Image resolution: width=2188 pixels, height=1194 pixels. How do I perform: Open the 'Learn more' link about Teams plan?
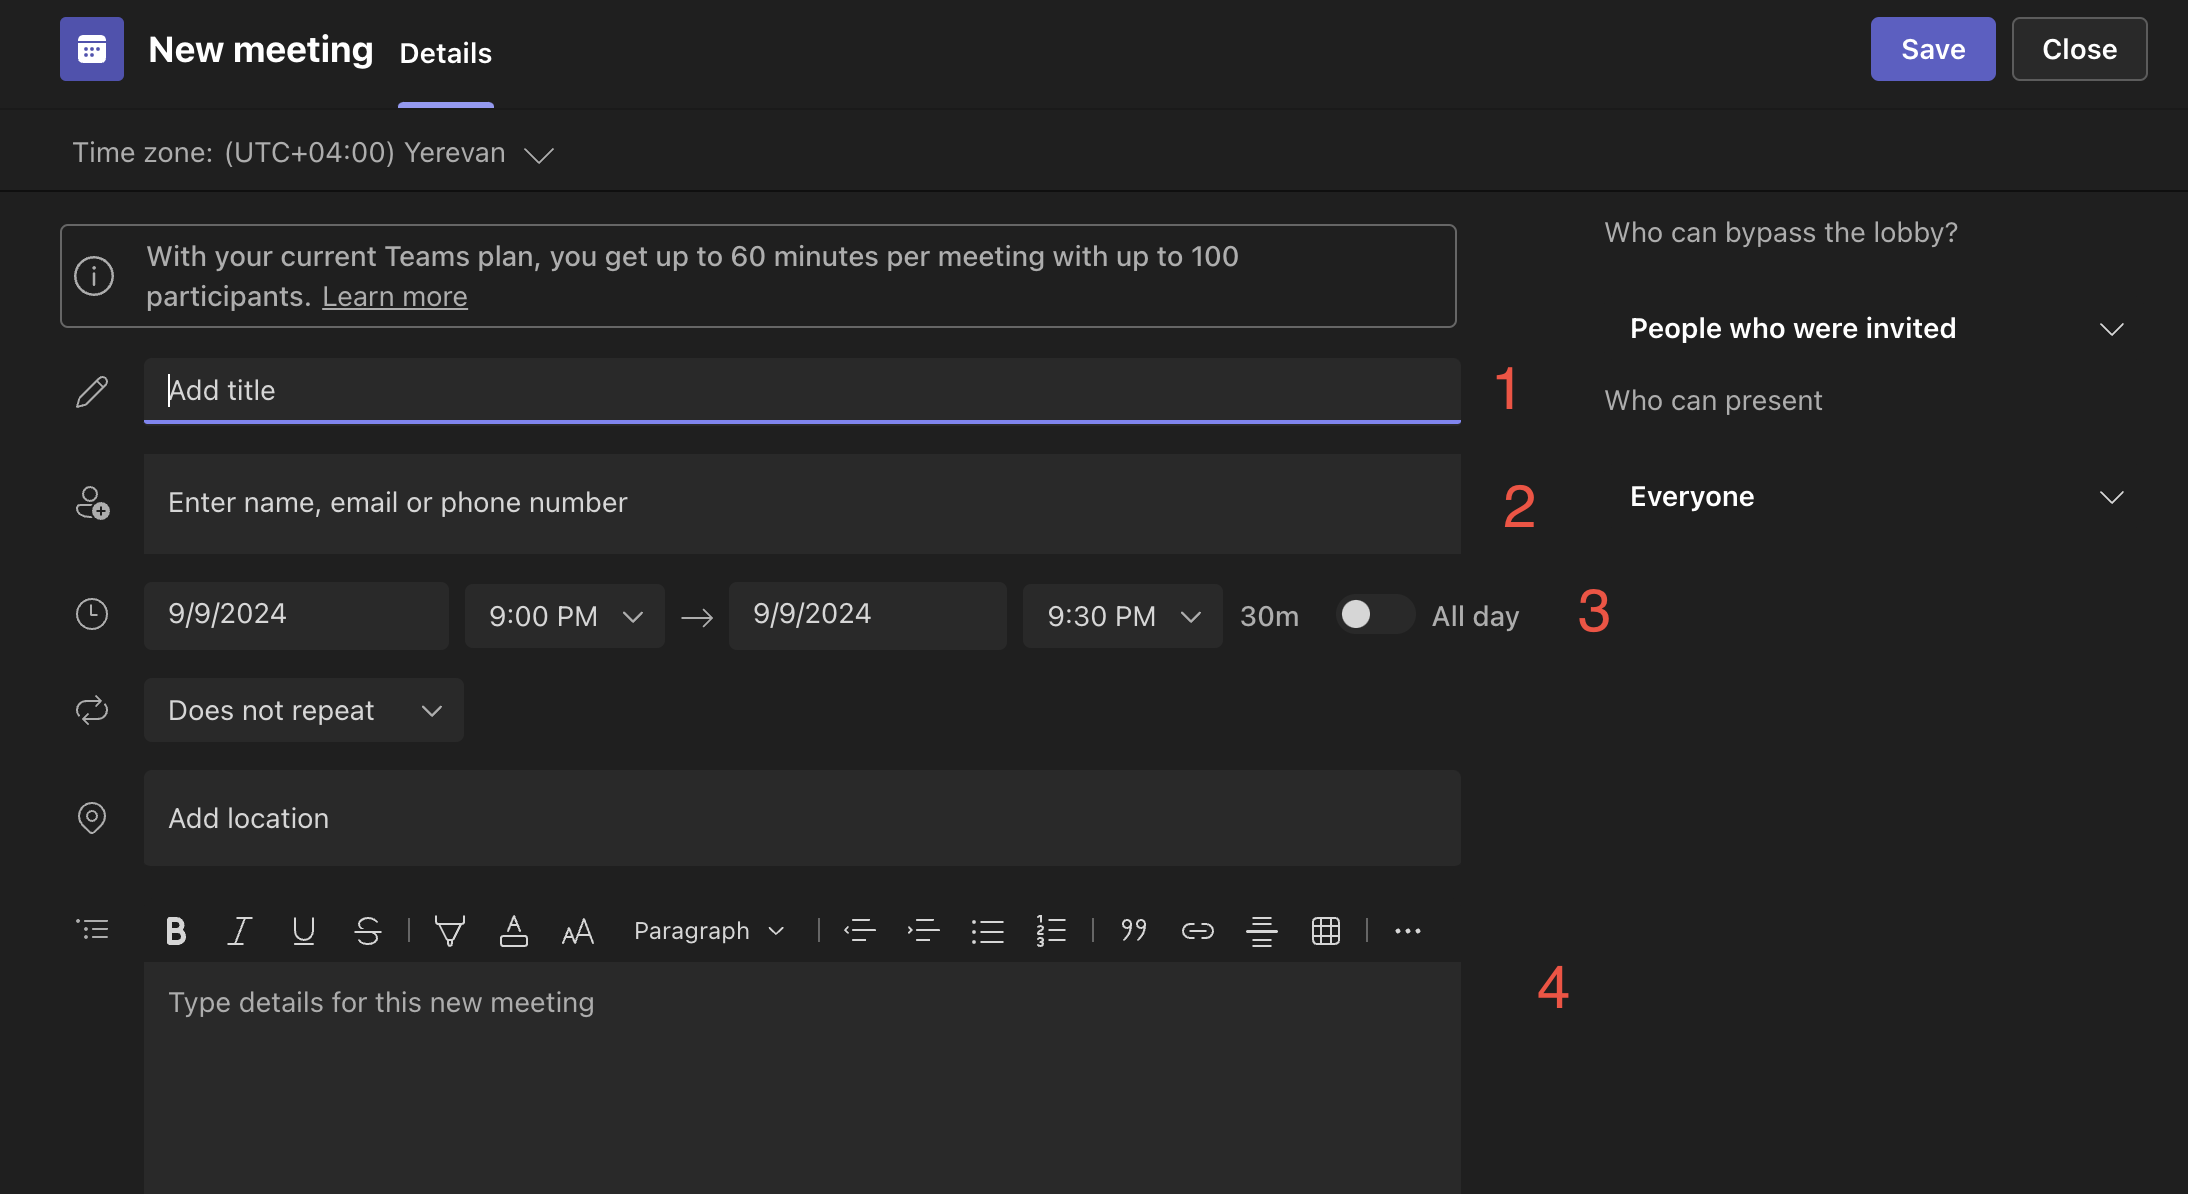[394, 295]
